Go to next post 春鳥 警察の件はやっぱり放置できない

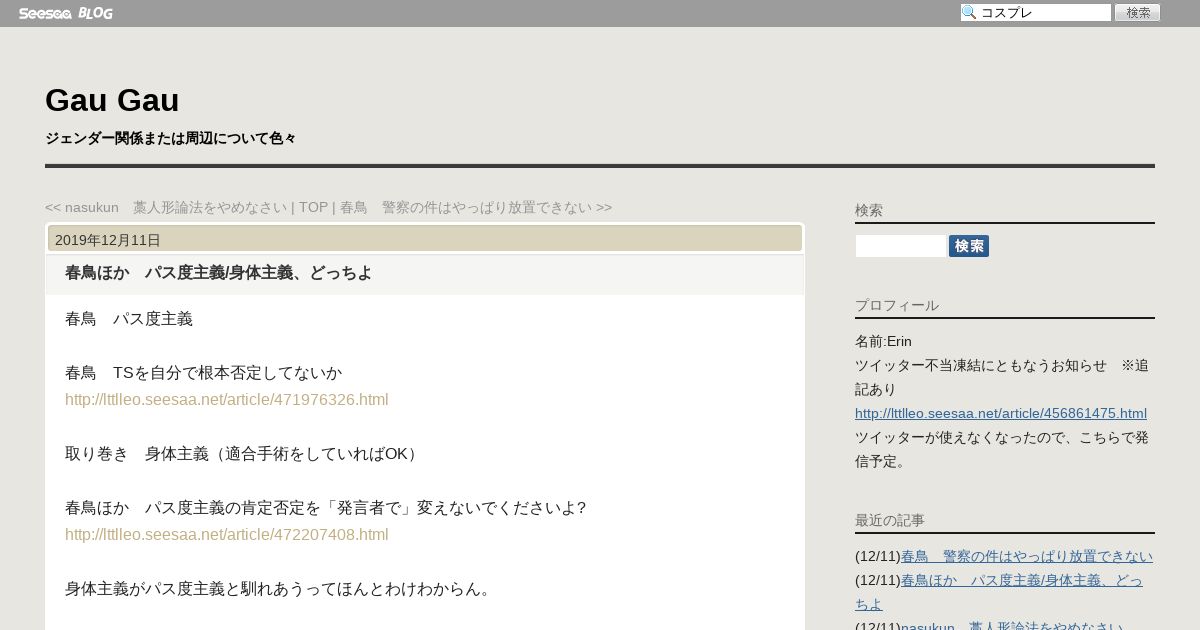coord(476,207)
